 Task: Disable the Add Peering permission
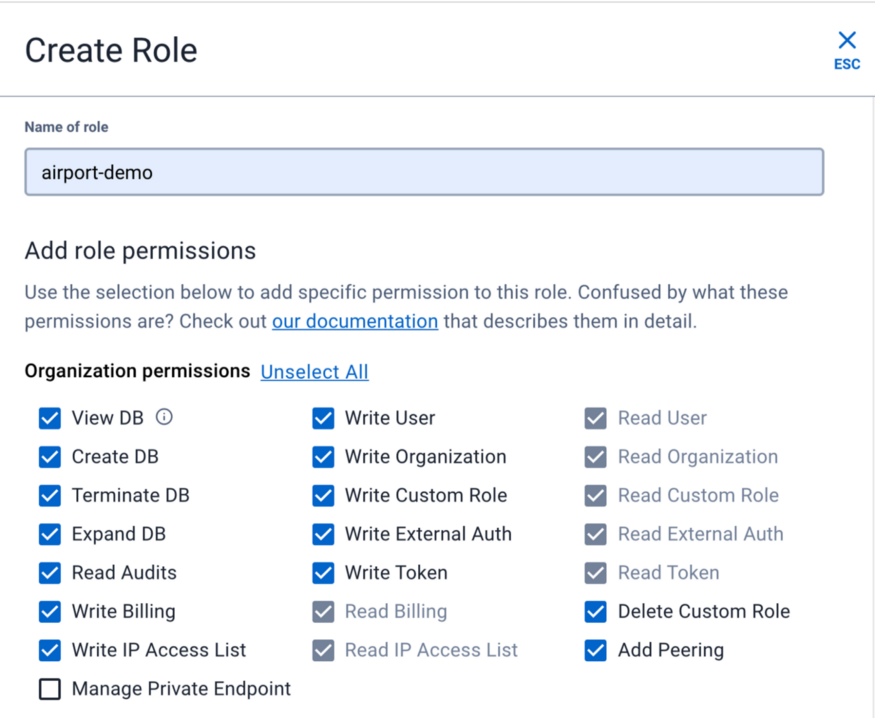point(596,650)
